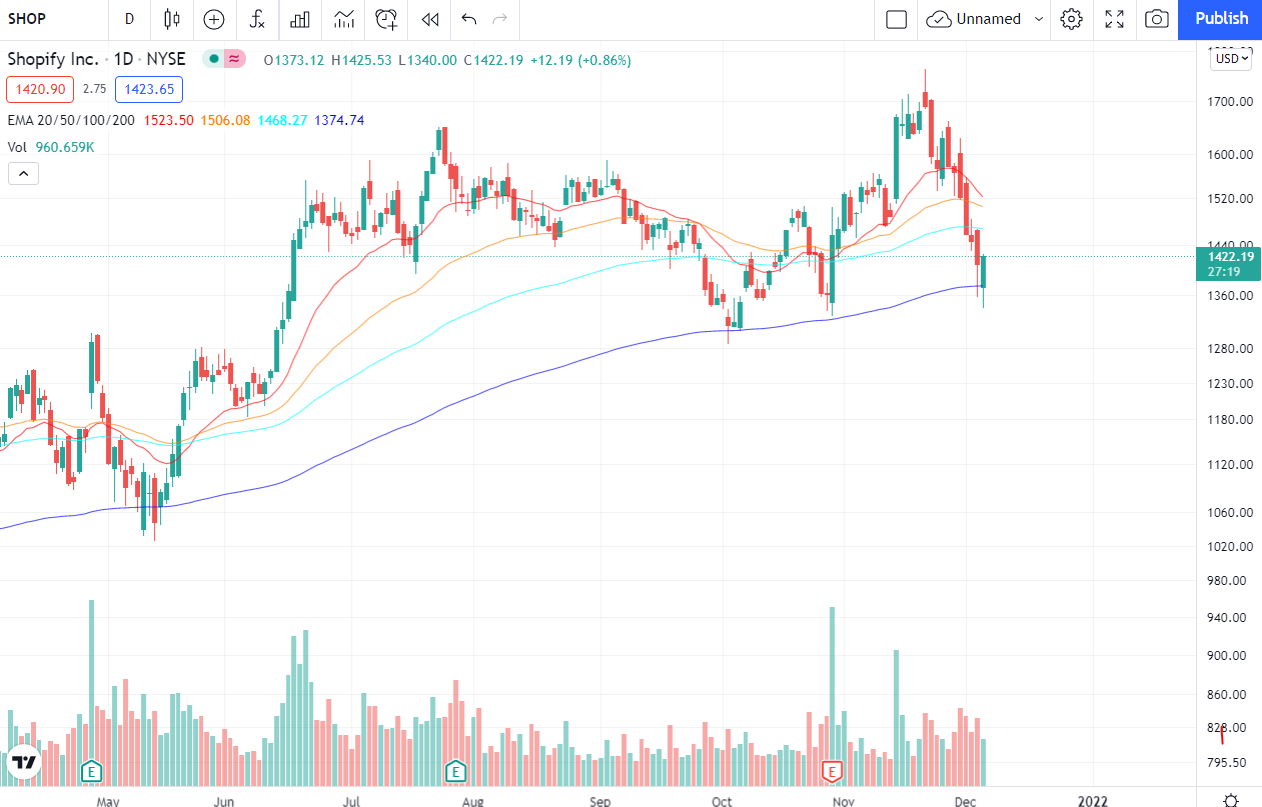Viewport: 1262px width, 807px height.
Task: Expand the dropdown arrow next to Unnamed
Action: click(1038, 19)
